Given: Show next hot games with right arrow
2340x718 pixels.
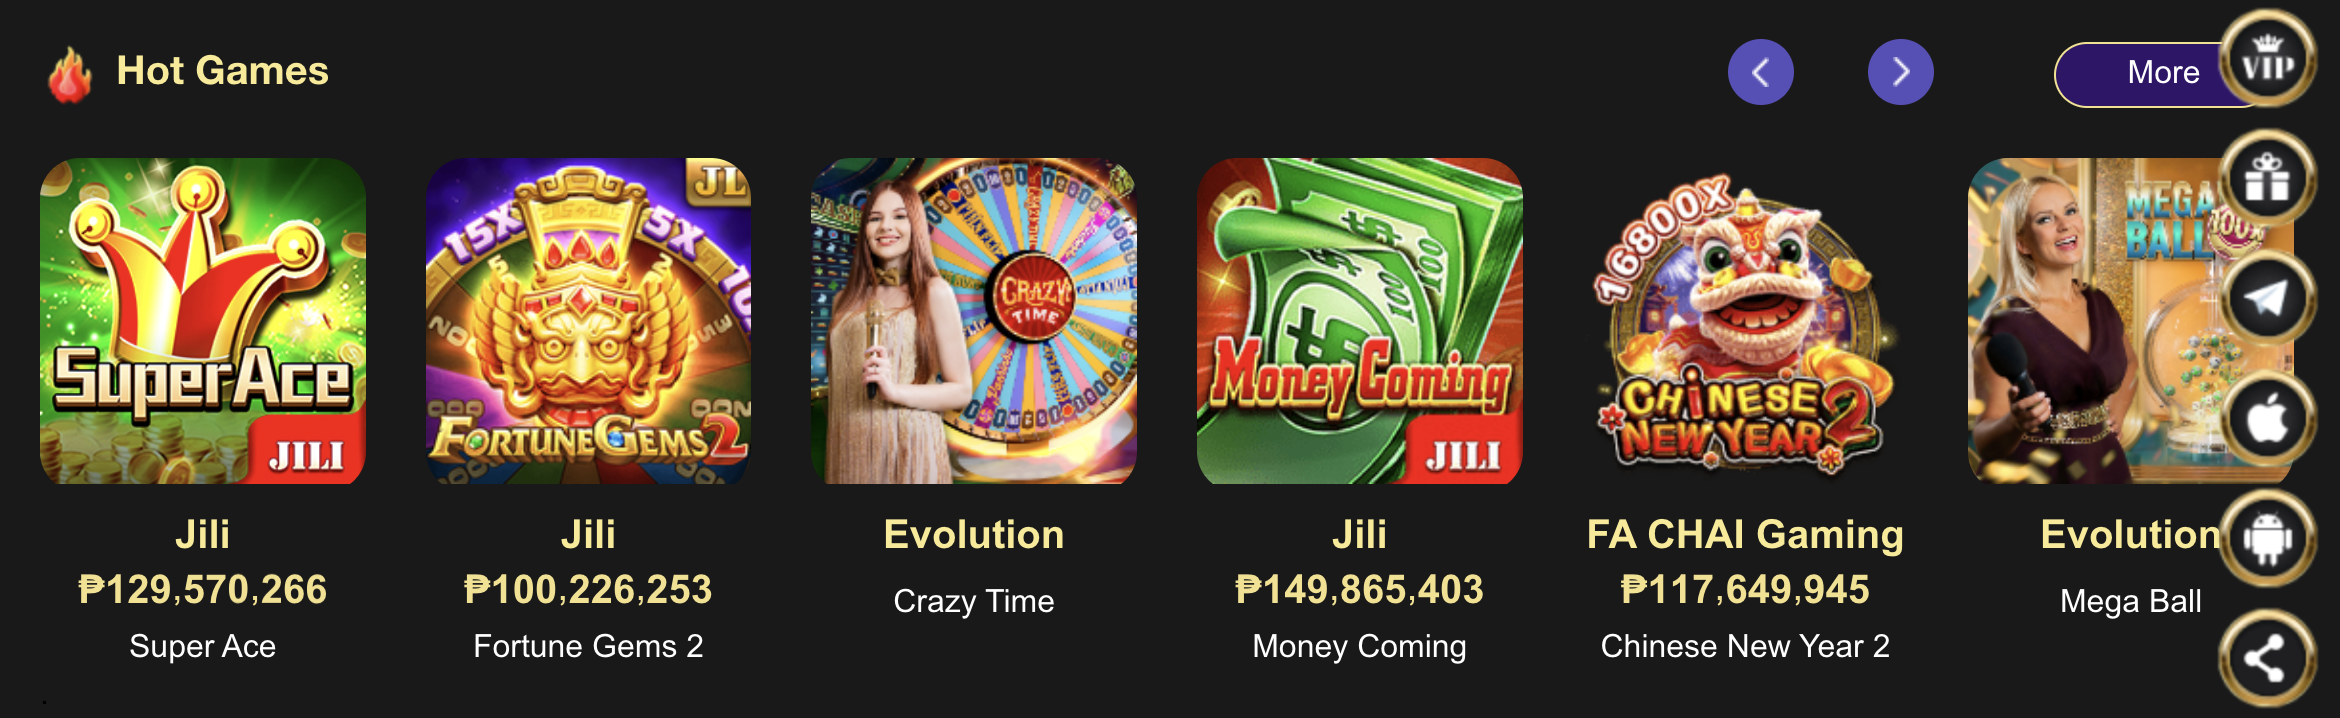Looking at the screenshot, I should coord(1900,72).
